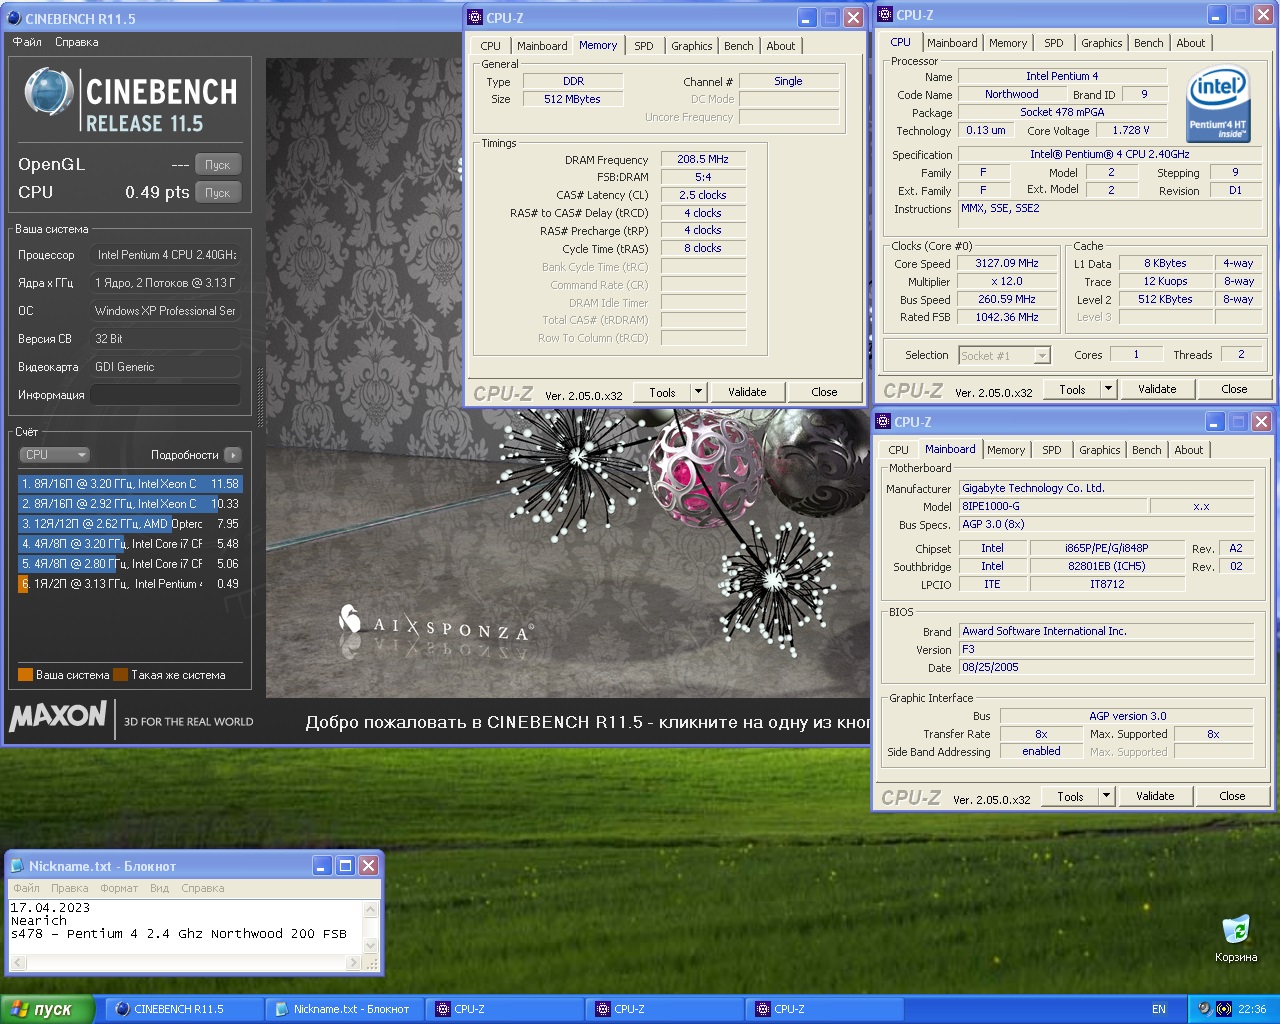Click Validate in Mainboard CPU-Z window
Screen dimensions: 1280x1024
pyautogui.click(x=1155, y=796)
